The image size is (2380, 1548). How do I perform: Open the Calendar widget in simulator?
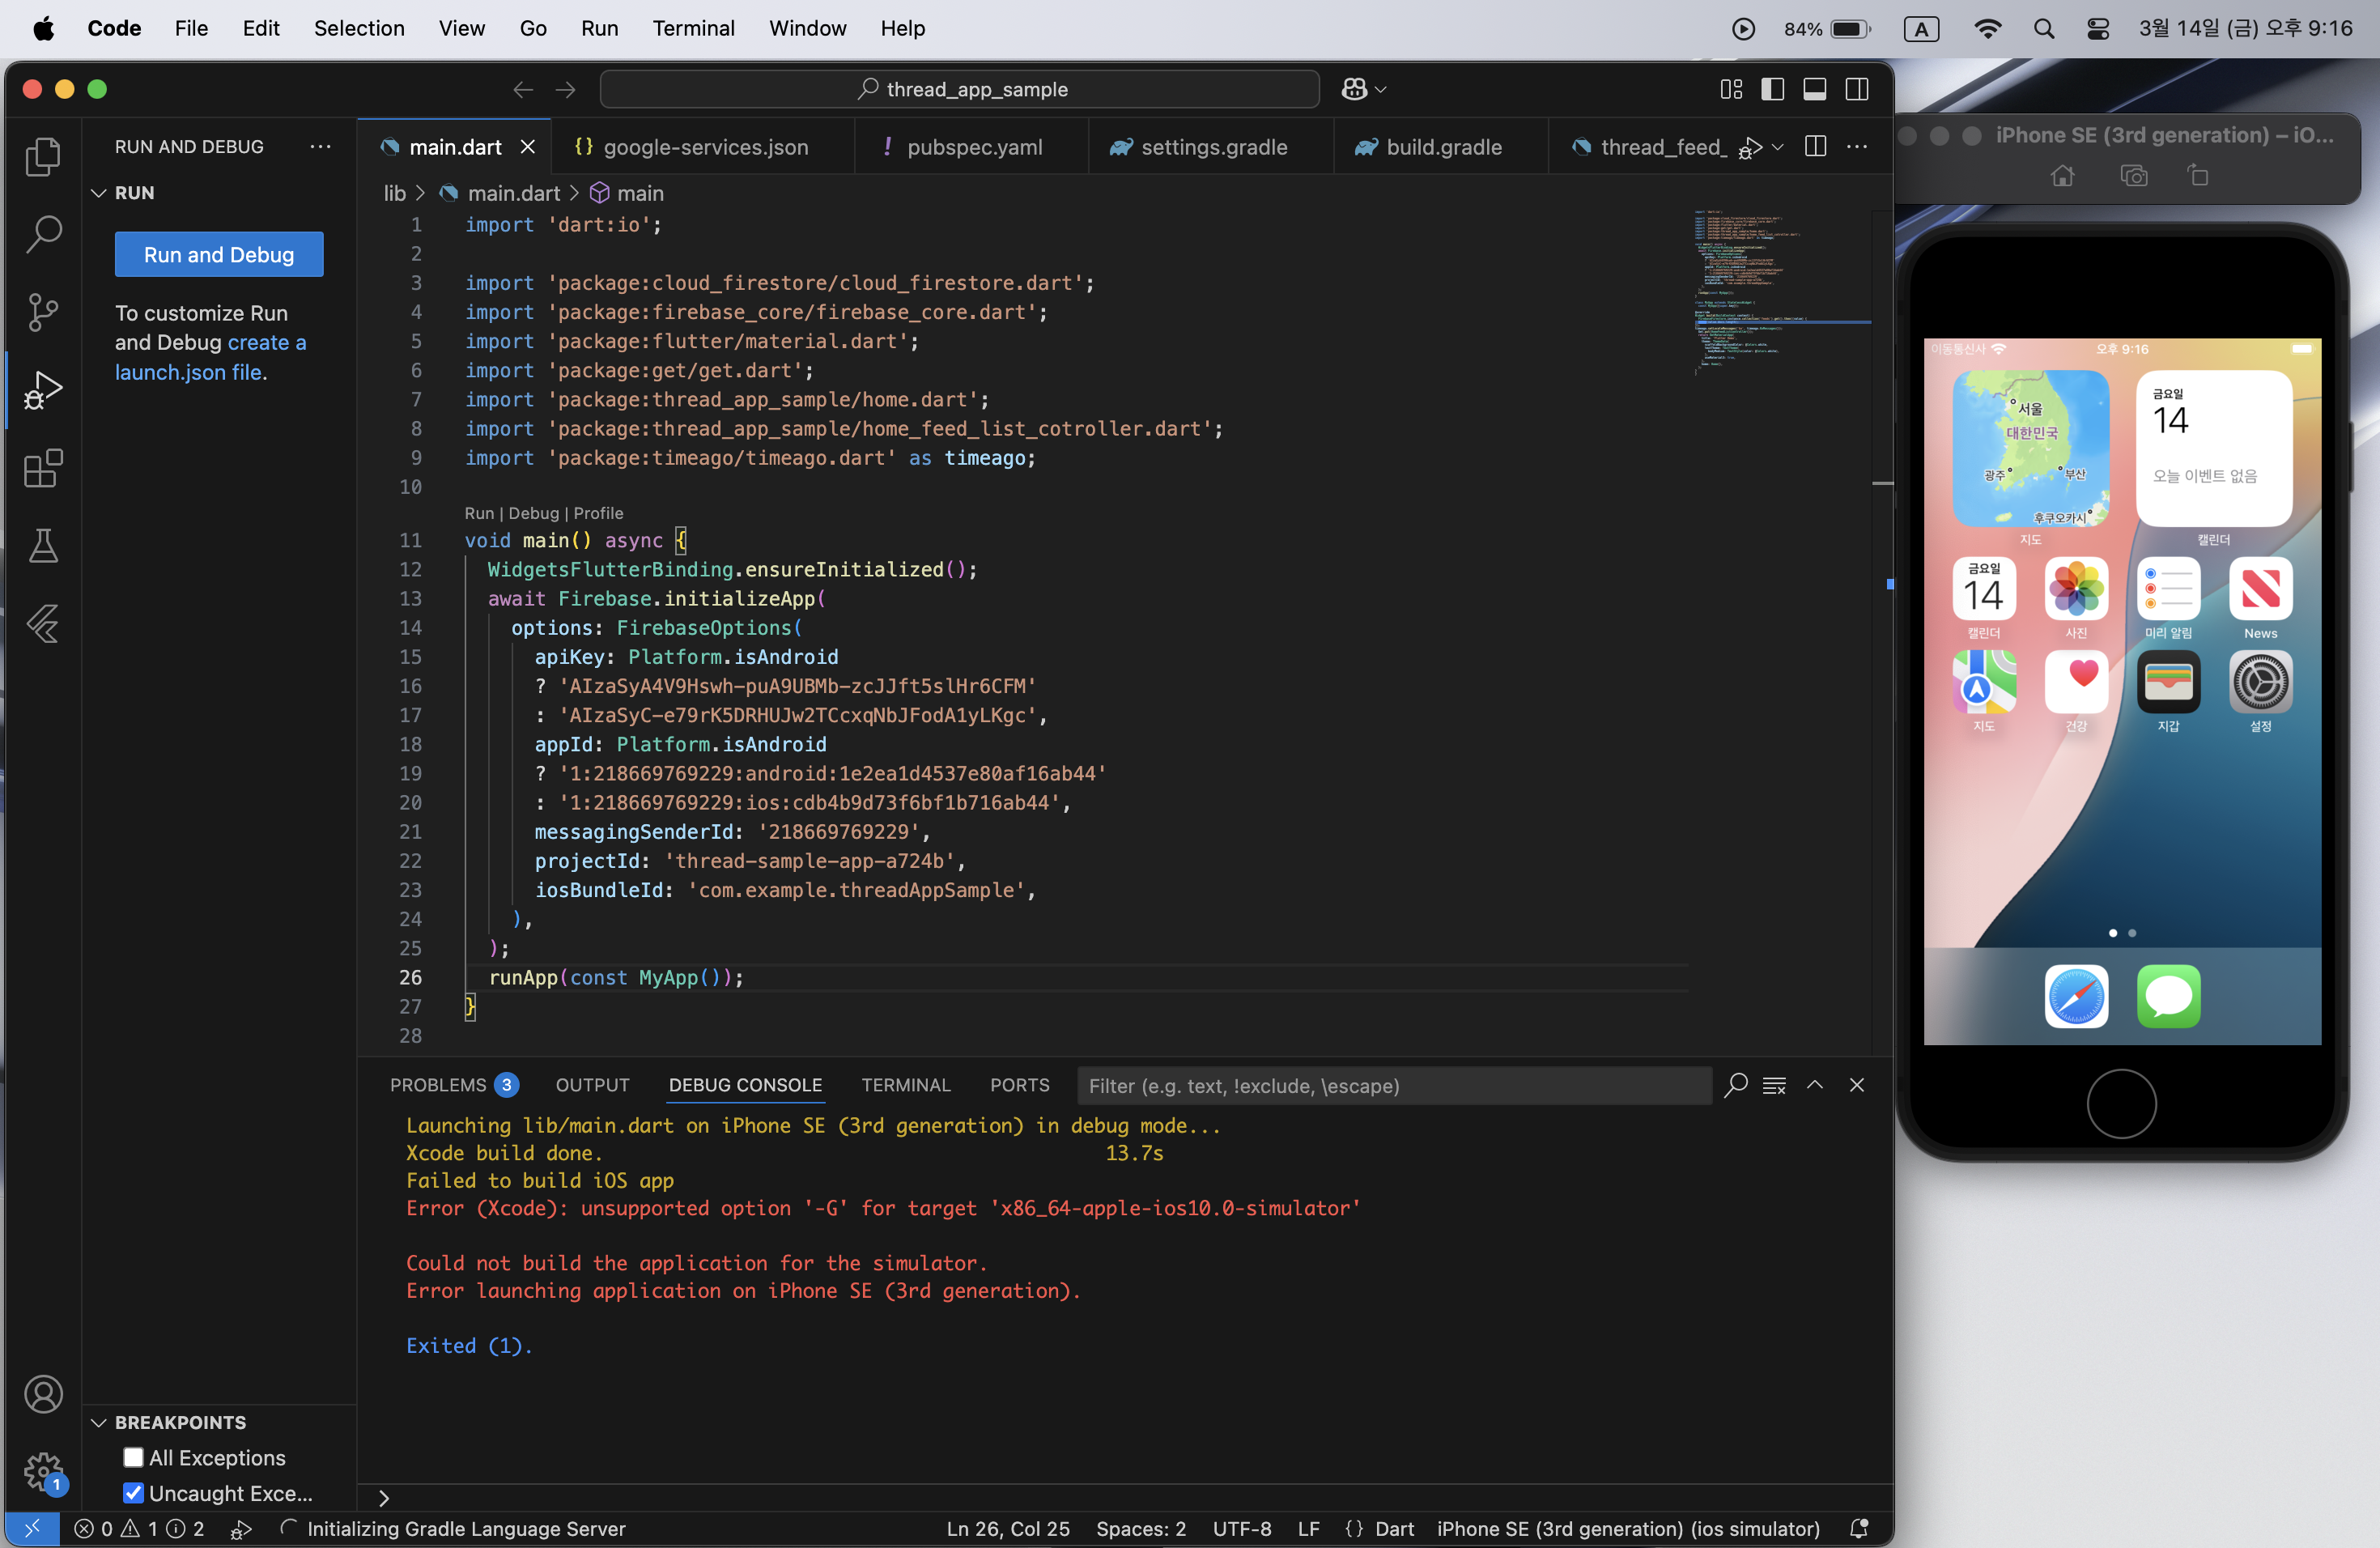2213,448
